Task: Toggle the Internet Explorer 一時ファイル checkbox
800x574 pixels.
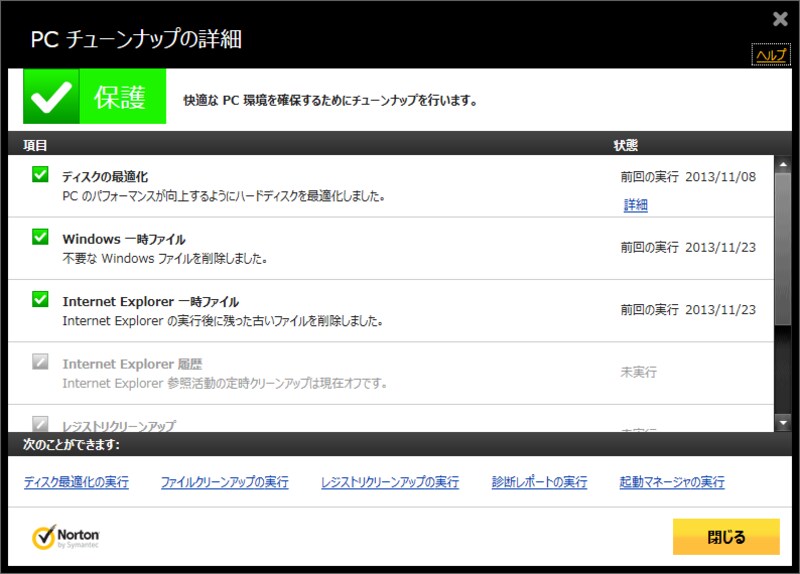Action: [x=40, y=299]
